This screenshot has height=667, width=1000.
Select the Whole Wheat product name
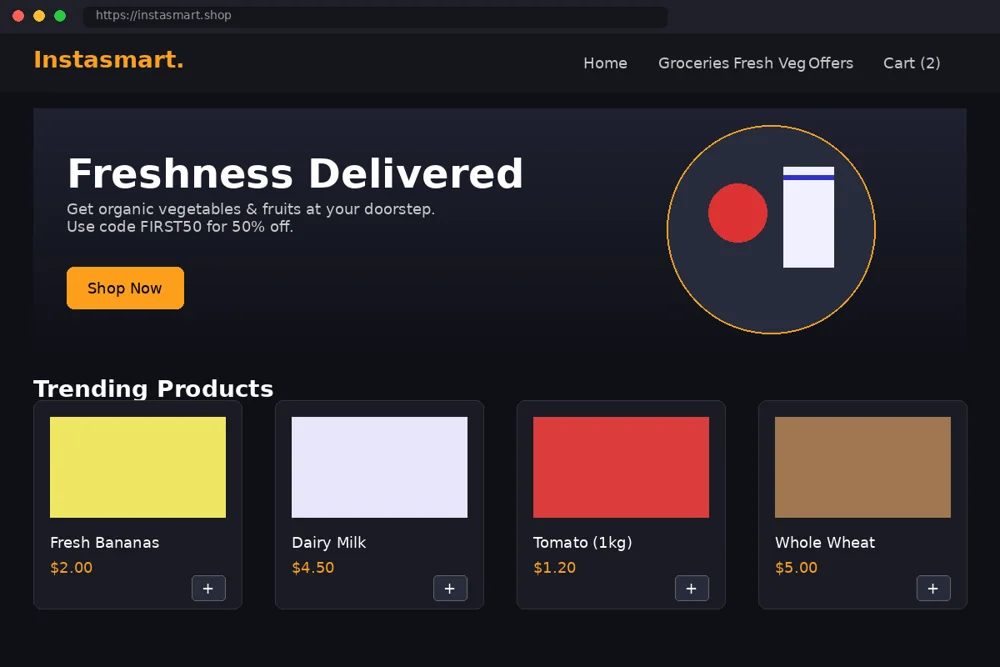825,543
